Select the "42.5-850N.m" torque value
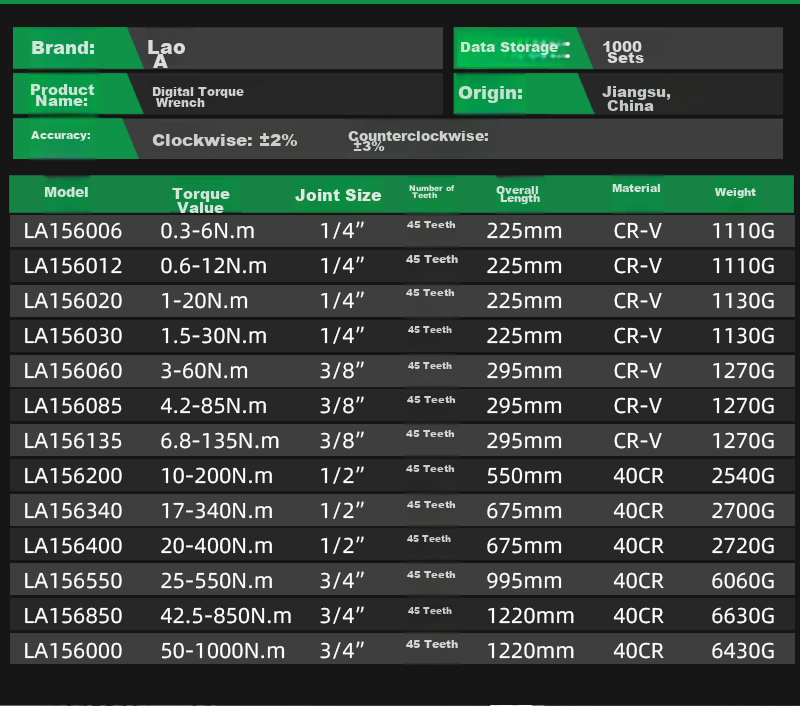This screenshot has width=800, height=706. (226, 616)
